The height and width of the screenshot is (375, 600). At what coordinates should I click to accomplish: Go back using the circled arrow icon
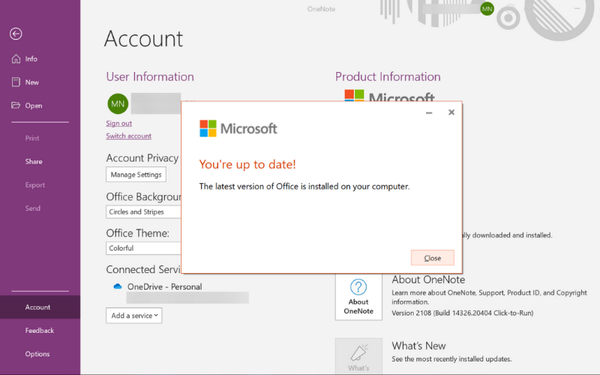pyautogui.click(x=16, y=34)
